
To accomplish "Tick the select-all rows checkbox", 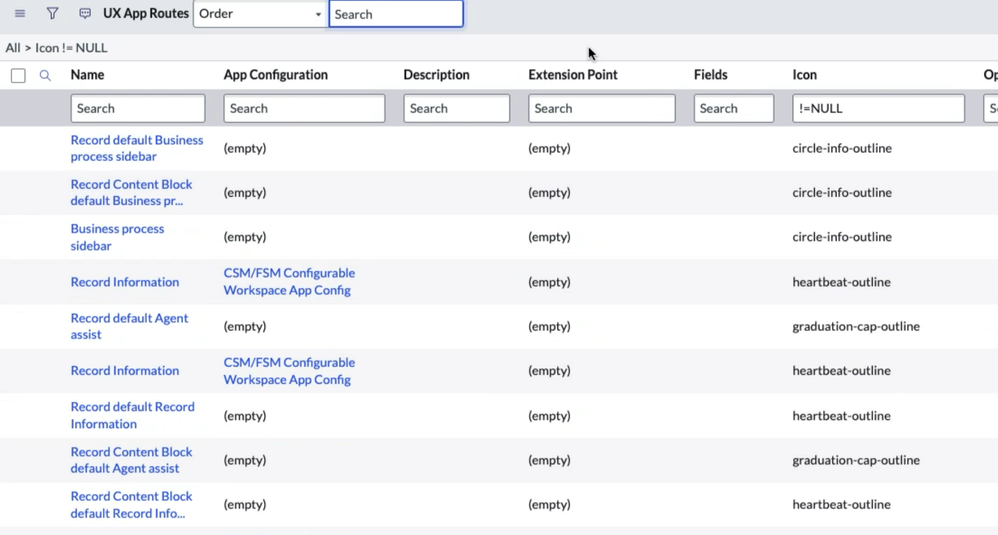I will (18, 76).
